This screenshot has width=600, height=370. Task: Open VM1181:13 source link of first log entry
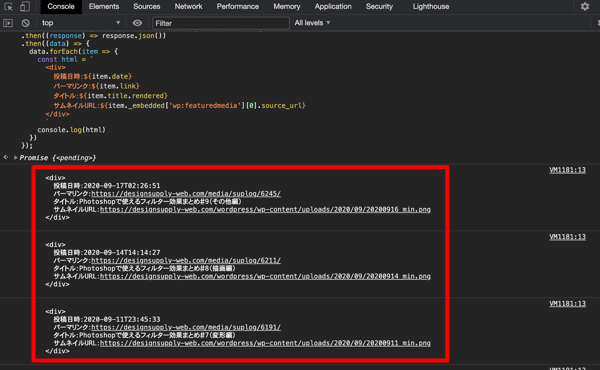[x=567, y=170]
